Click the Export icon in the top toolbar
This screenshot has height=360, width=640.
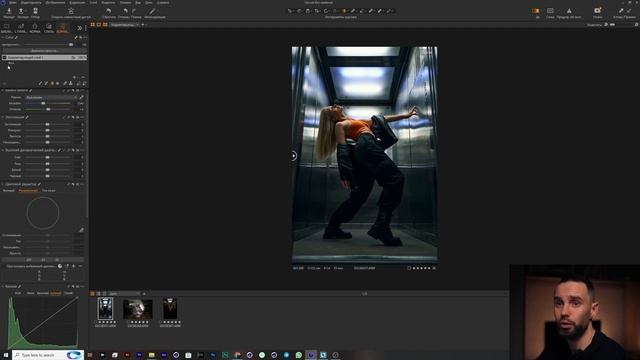click(21, 11)
